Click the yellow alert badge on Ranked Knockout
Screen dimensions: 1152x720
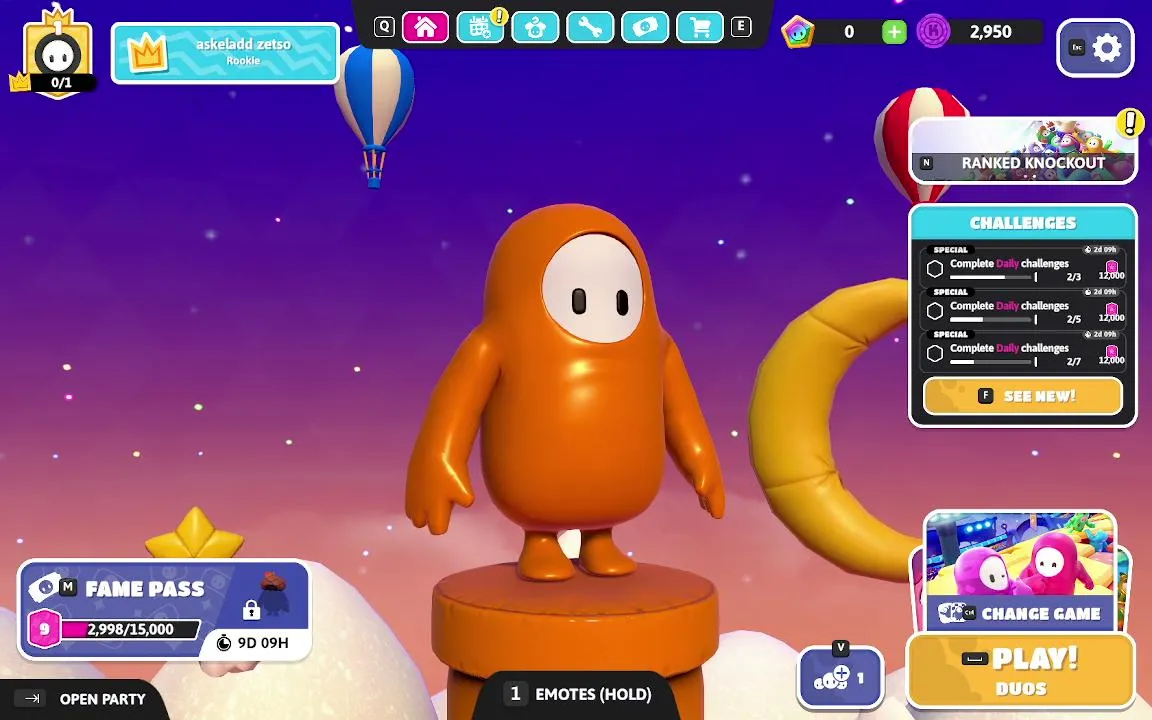pyautogui.click(x=1130, y=123)
